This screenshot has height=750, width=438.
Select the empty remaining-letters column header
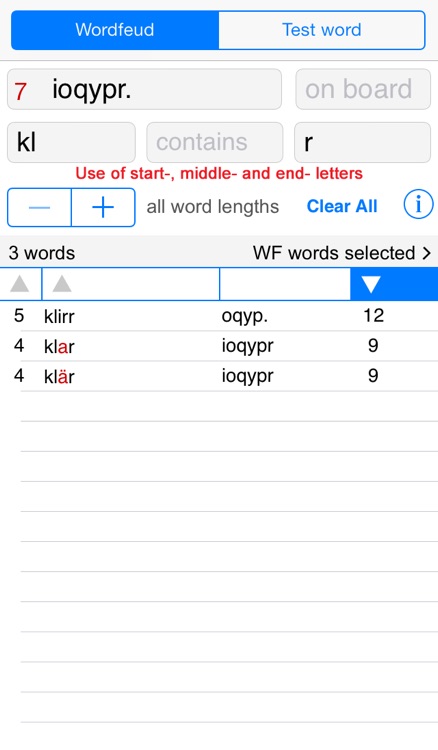[x=285, y=284]
